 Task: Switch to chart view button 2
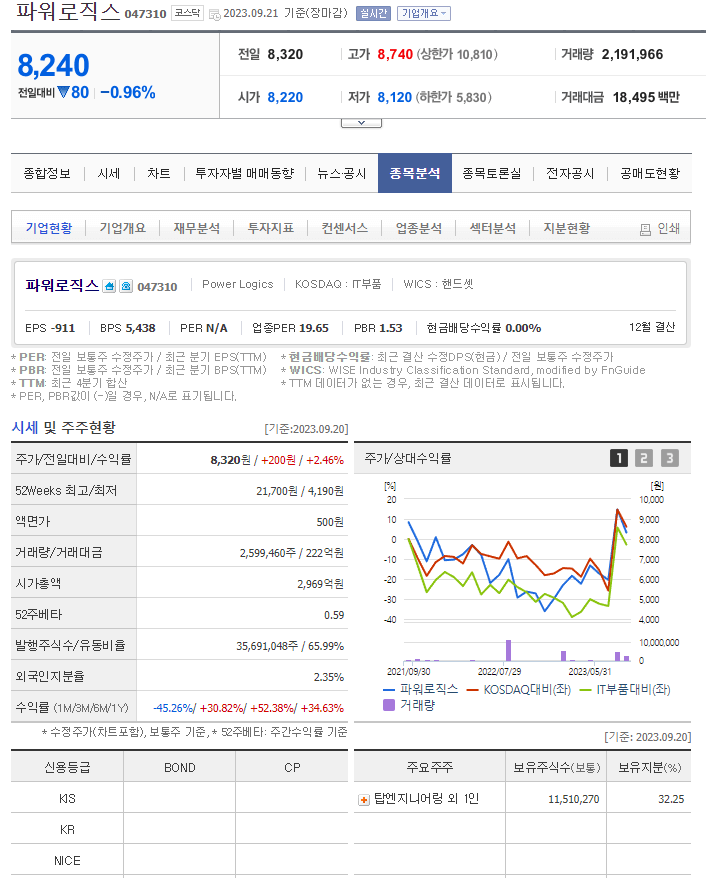(x=644, y=459)
